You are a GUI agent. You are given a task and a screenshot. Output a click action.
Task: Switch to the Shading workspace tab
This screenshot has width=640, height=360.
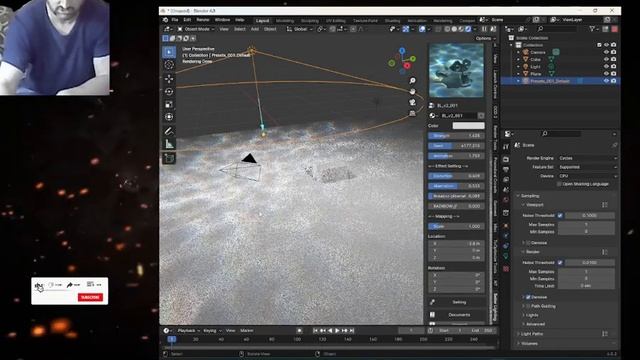392,20
